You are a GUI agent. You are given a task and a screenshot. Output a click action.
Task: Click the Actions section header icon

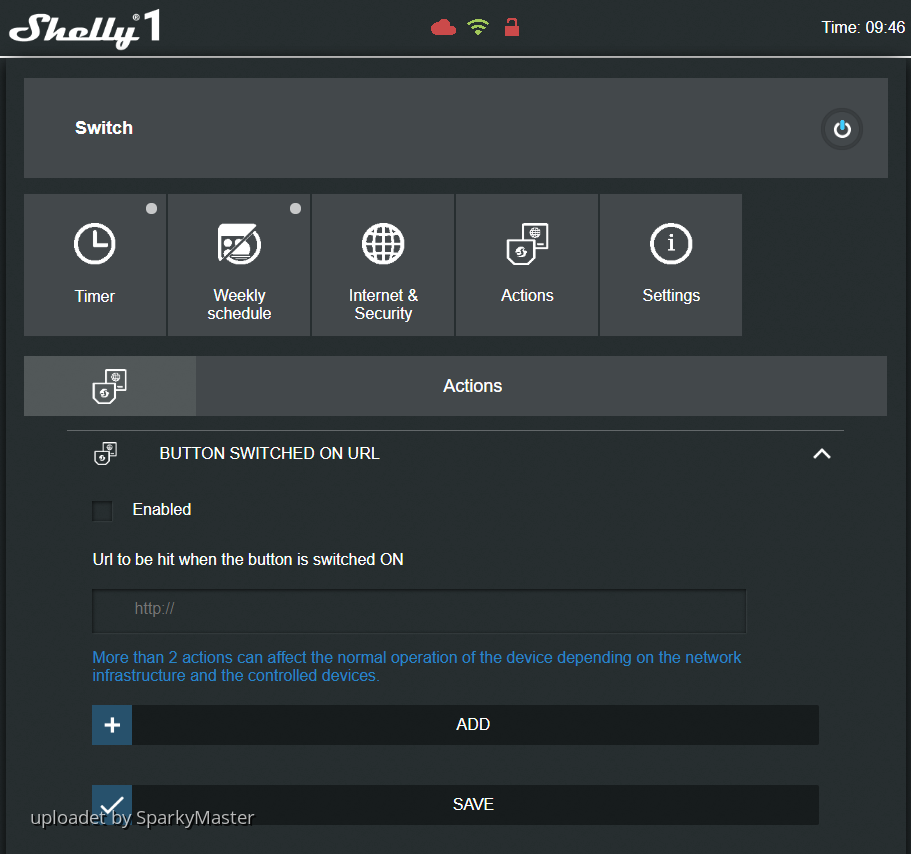pos(109,386)
